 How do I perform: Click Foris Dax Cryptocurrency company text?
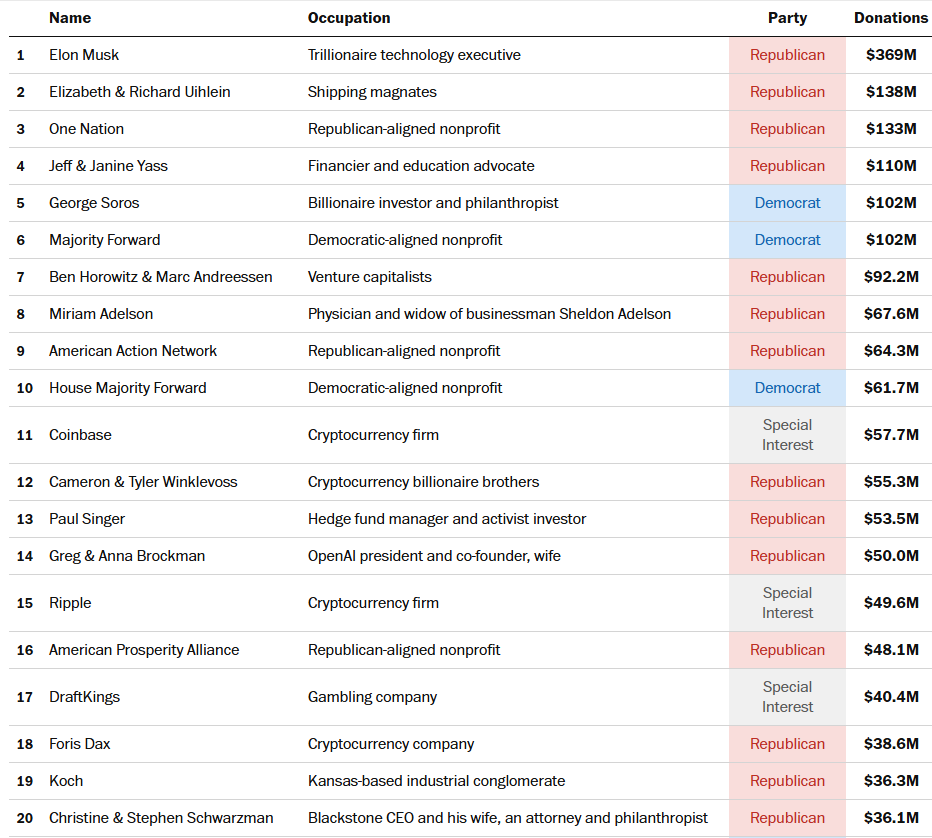pyautogui.click(x=391, y=744)
